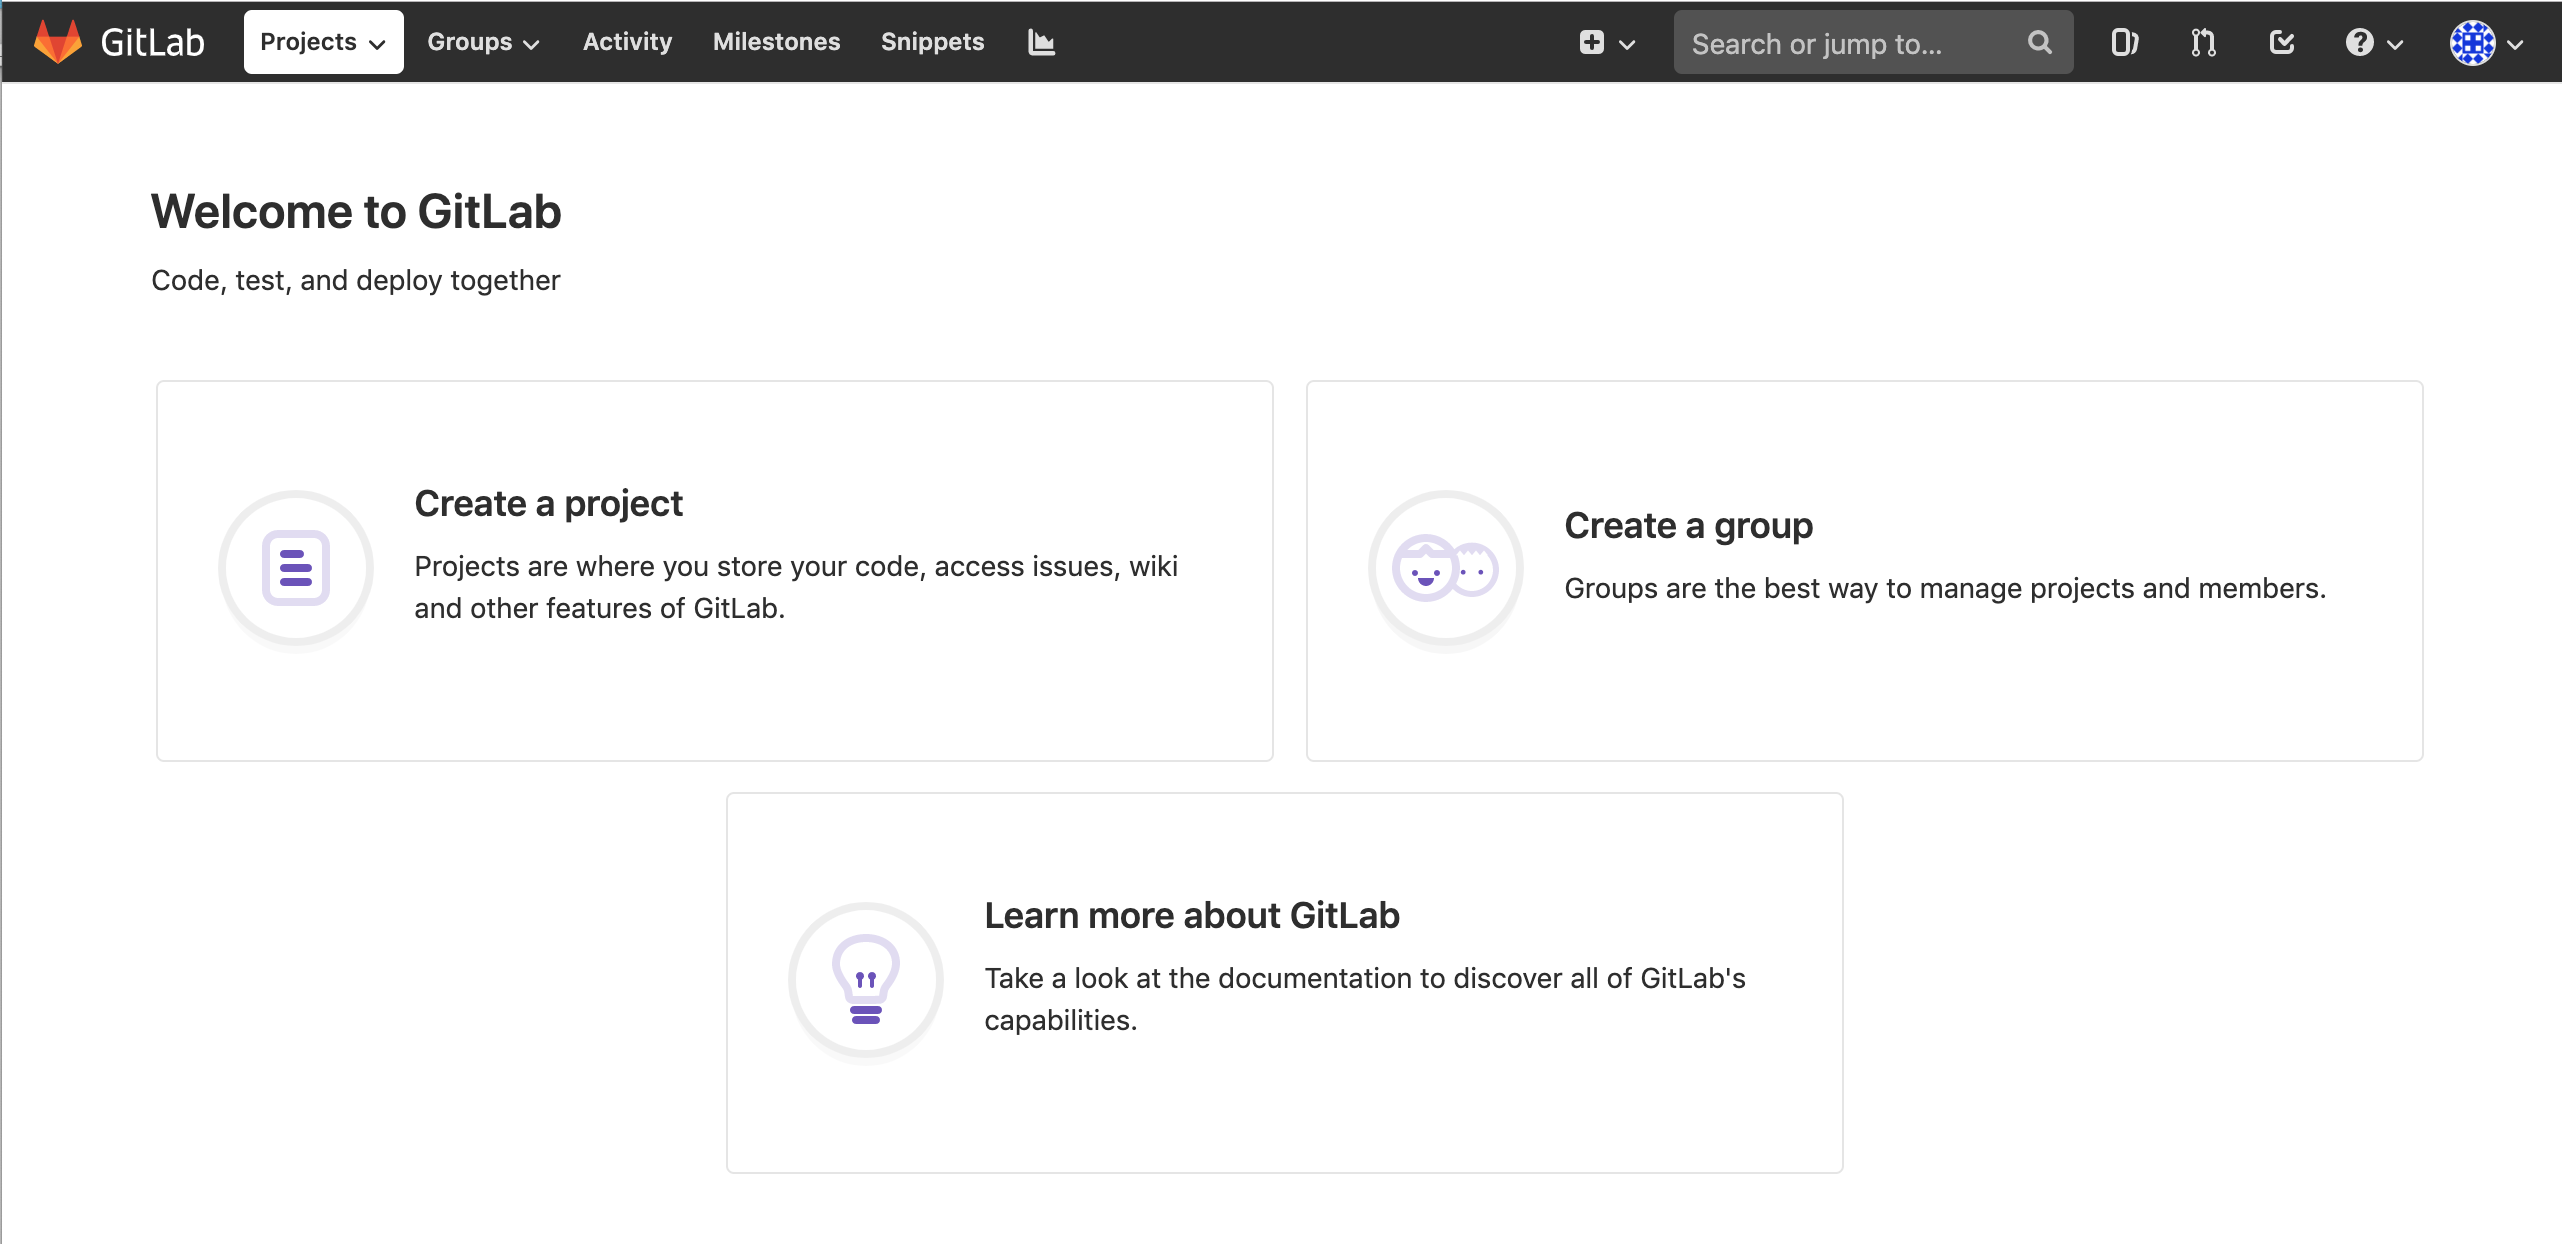
Task: Click the GitLab fox logo
Action: [58, 42]
